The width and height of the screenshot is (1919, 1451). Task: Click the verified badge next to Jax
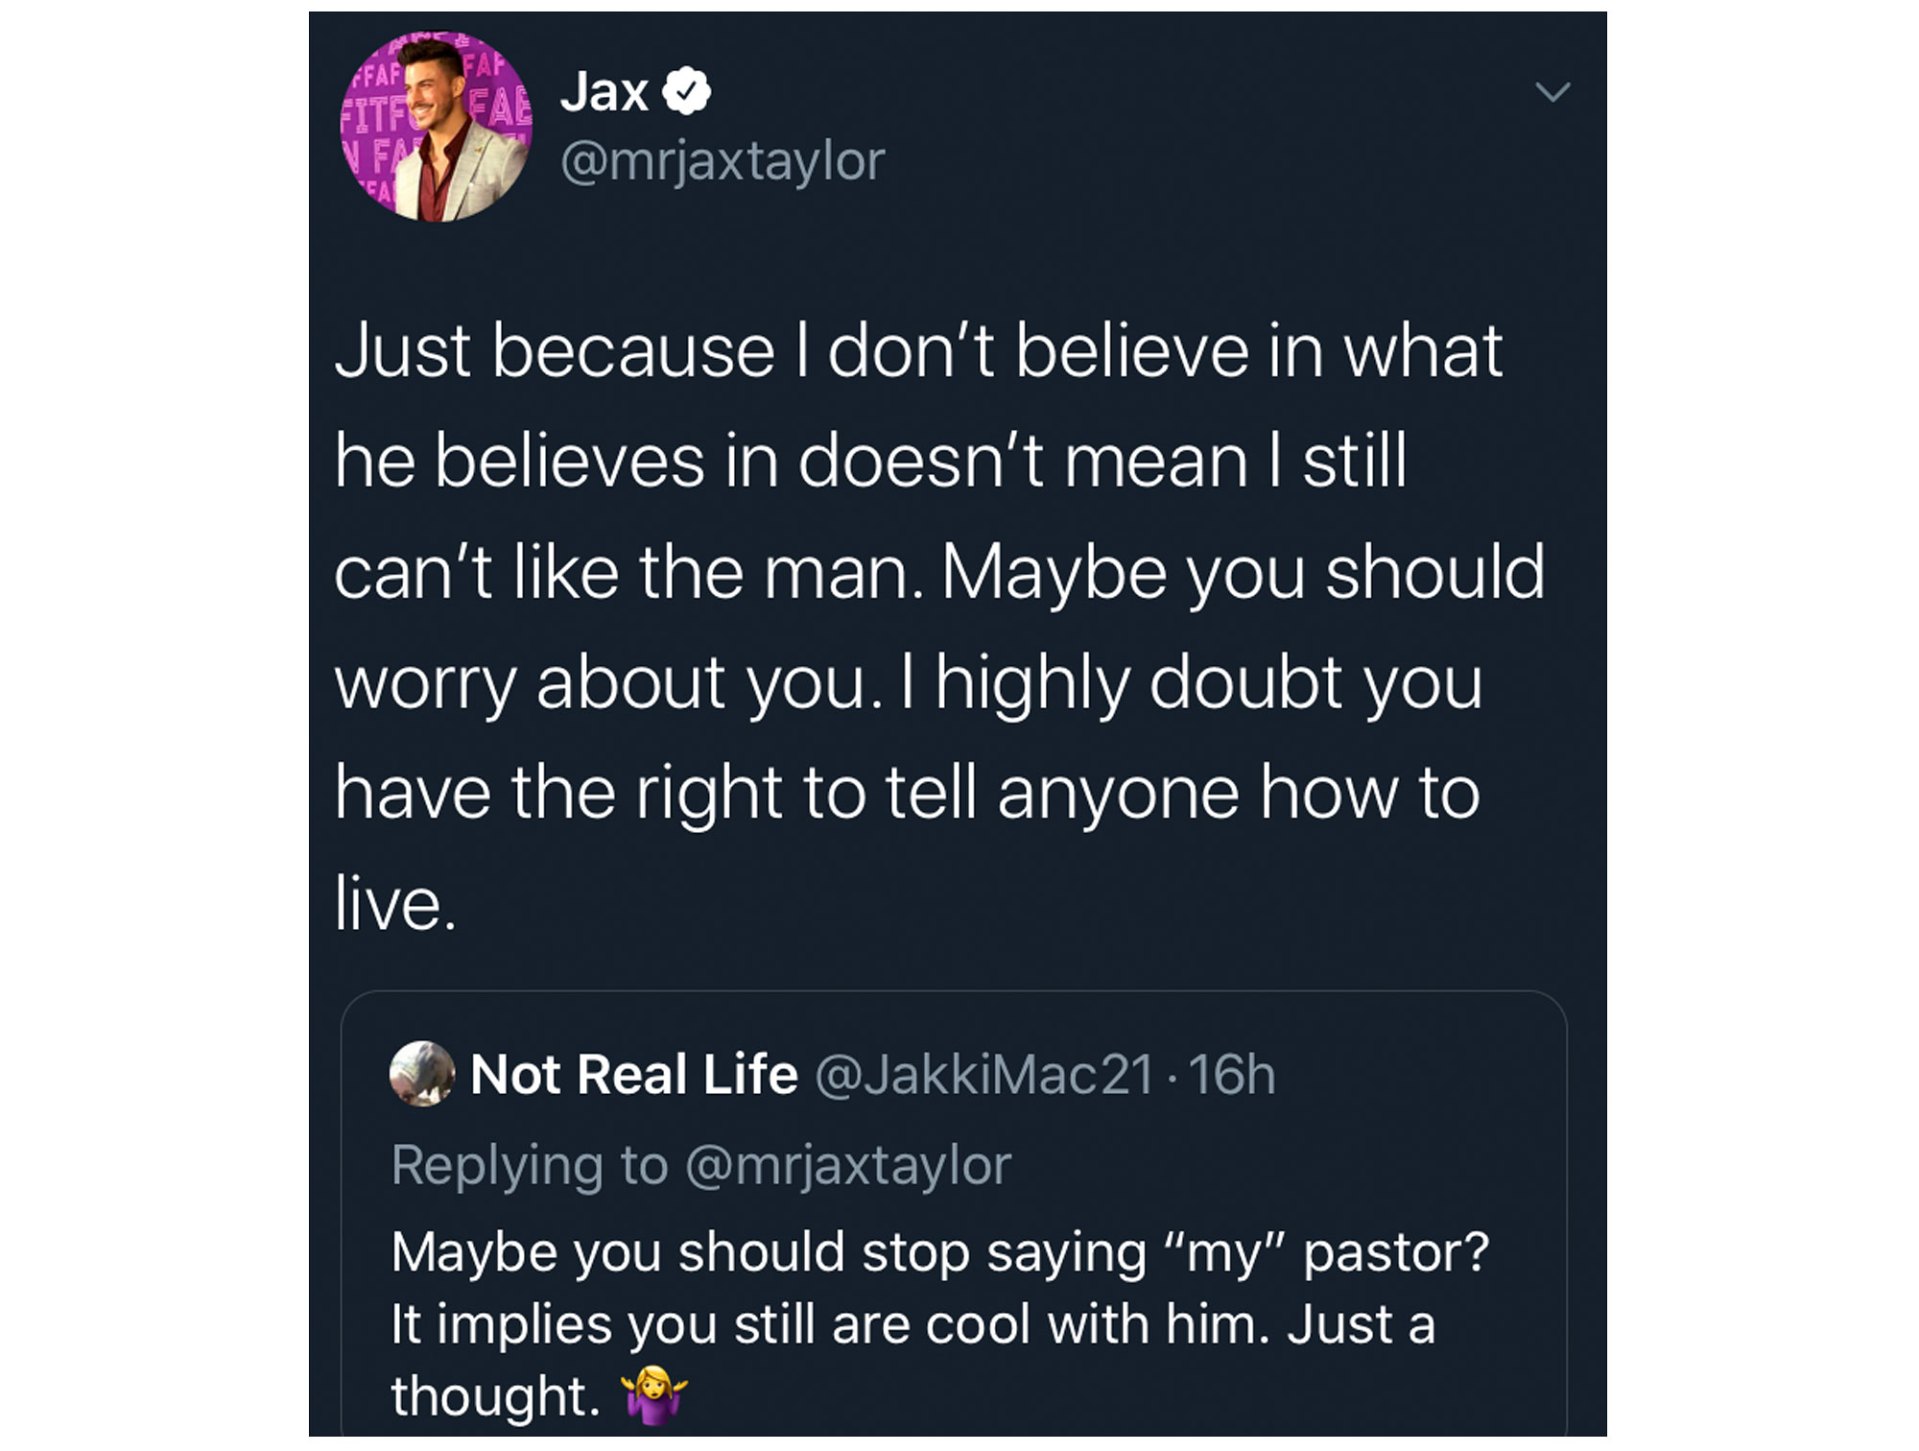pos(687,92)
